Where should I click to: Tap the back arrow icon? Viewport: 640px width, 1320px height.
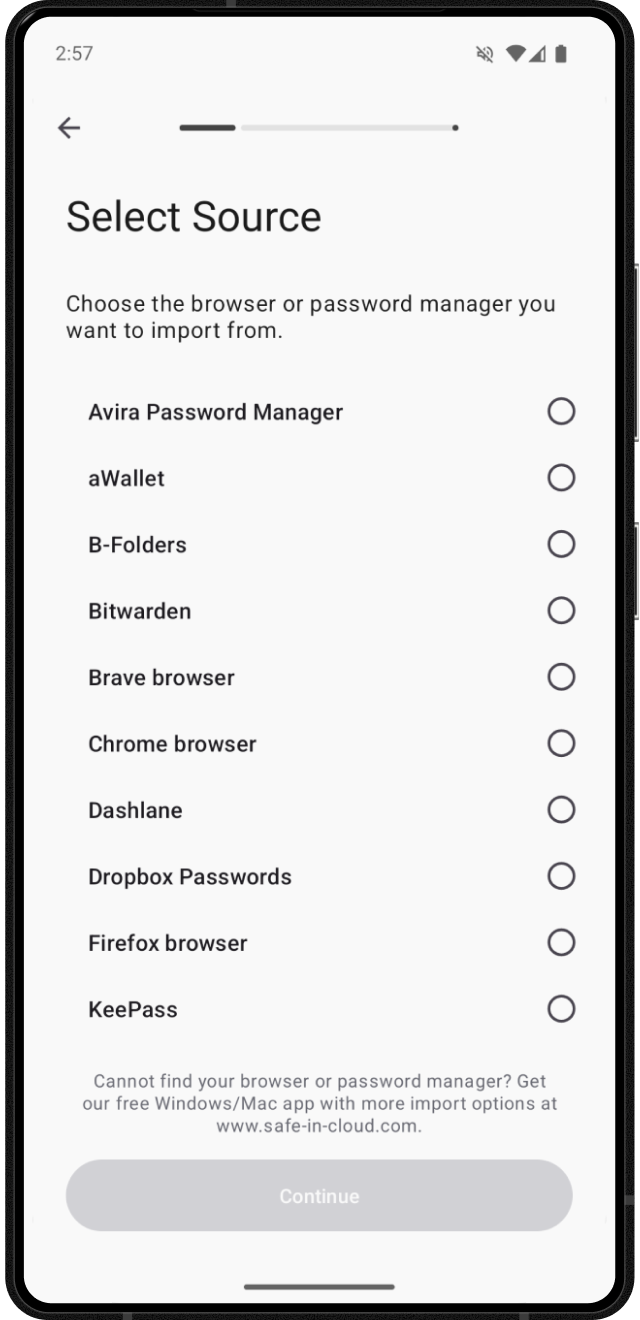click(x=69, y=128)
